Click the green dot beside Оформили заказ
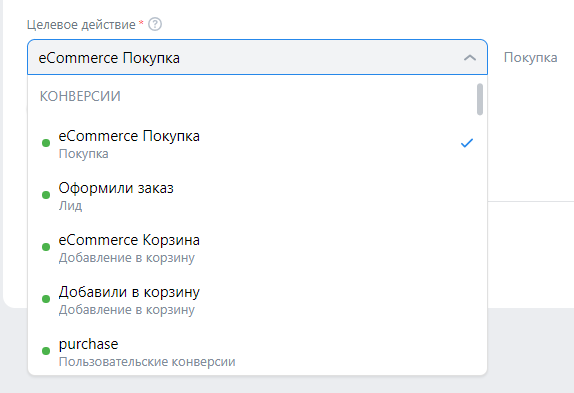574x393 pixels. (x=46, y=195)
